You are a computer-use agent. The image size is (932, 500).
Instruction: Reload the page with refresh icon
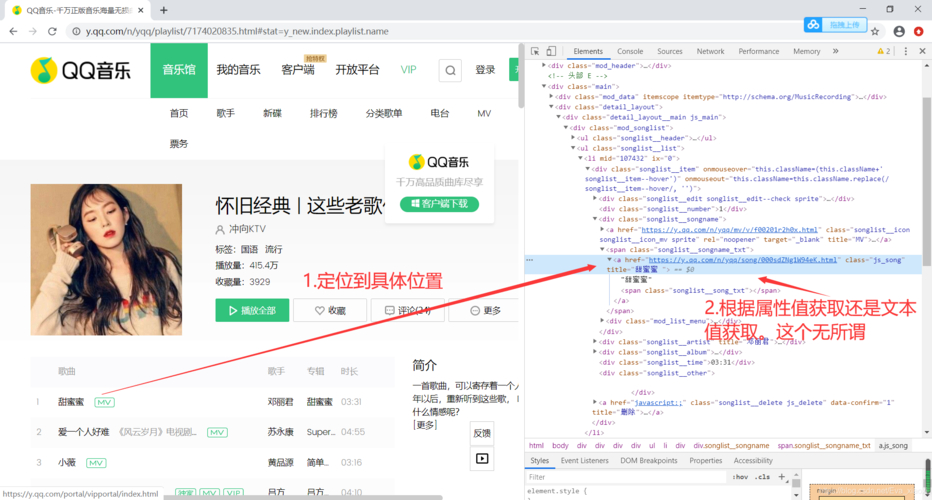(52, 31)
